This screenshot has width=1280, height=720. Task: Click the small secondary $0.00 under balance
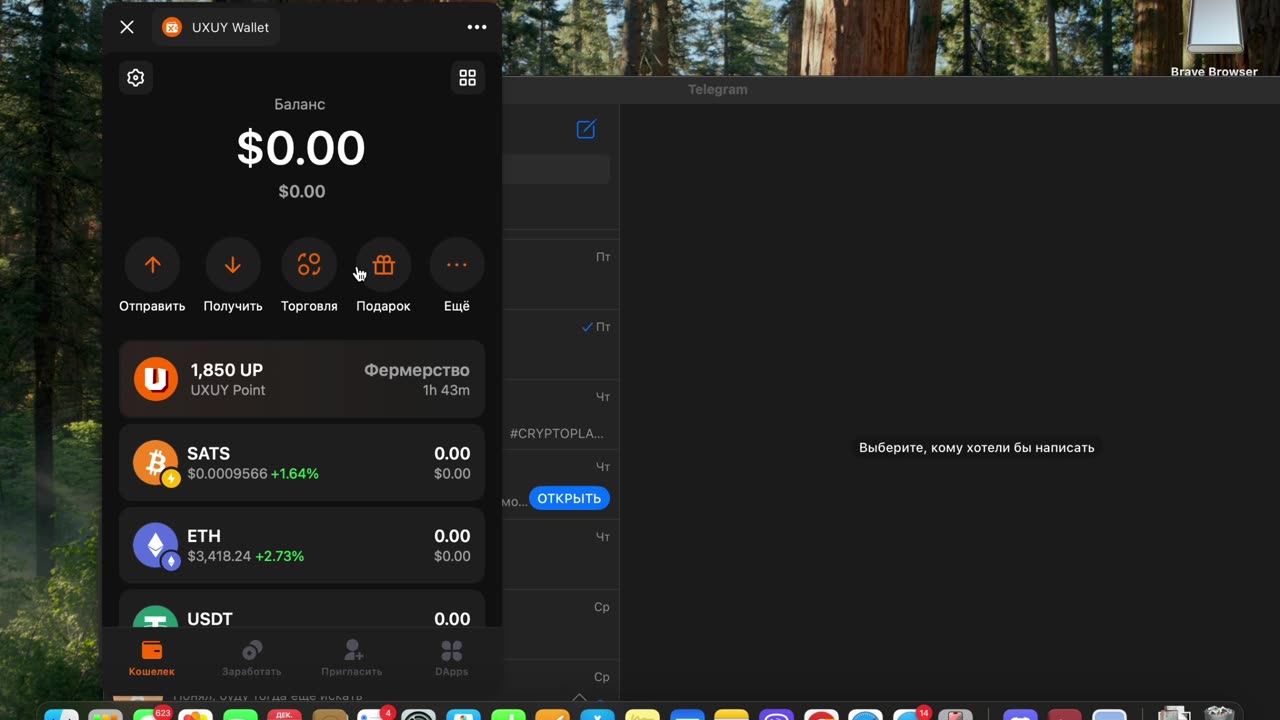(x=302, y=191)
